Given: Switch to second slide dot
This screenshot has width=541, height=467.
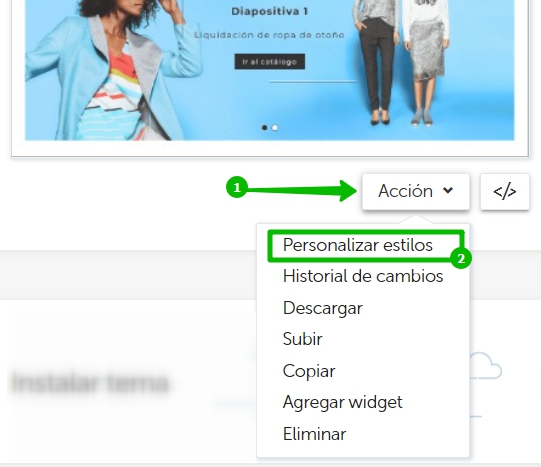Looking at the screenshot, I should (275, 128).
